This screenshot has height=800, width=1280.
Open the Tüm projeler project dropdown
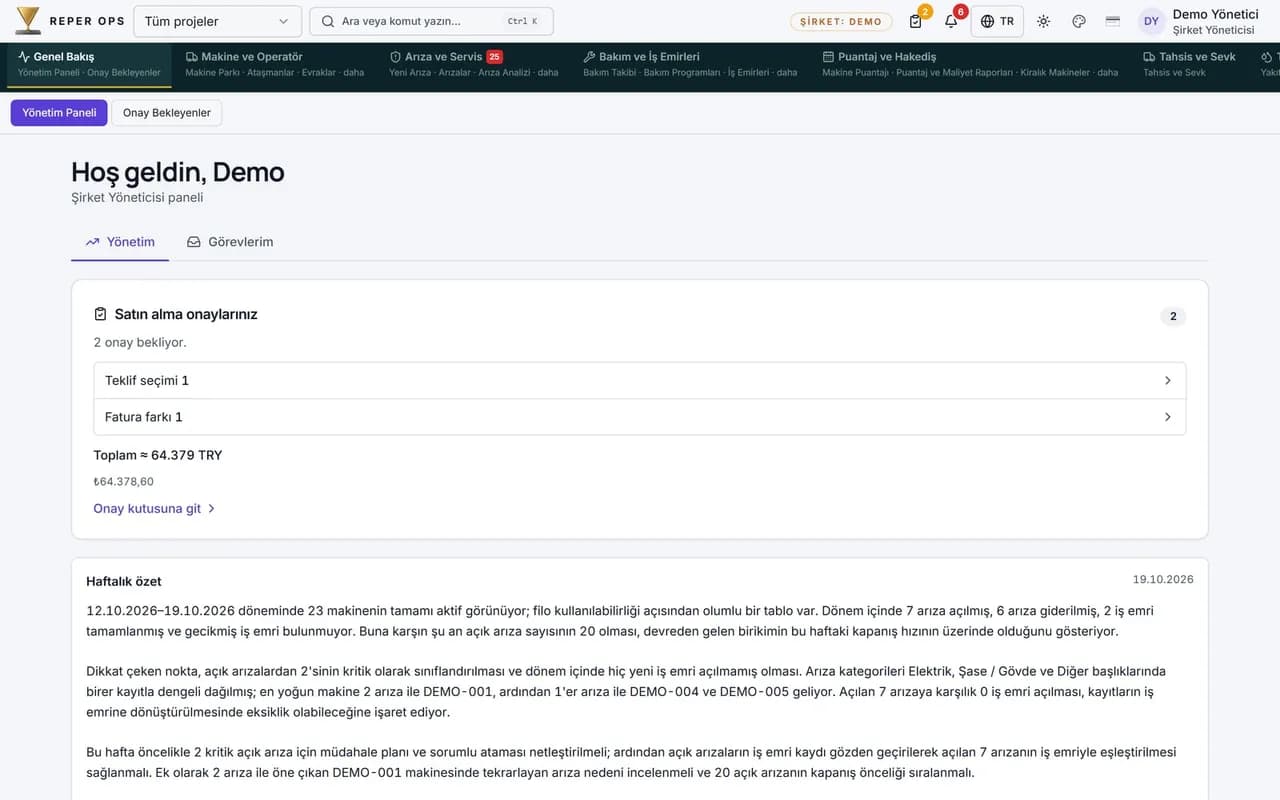pyautogui.click(x=216, y=21)
